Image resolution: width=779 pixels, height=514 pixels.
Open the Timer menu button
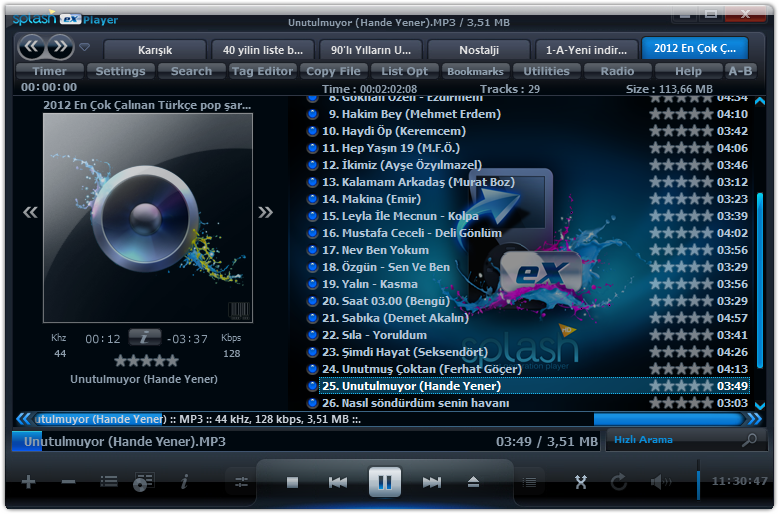click(49, 71)
